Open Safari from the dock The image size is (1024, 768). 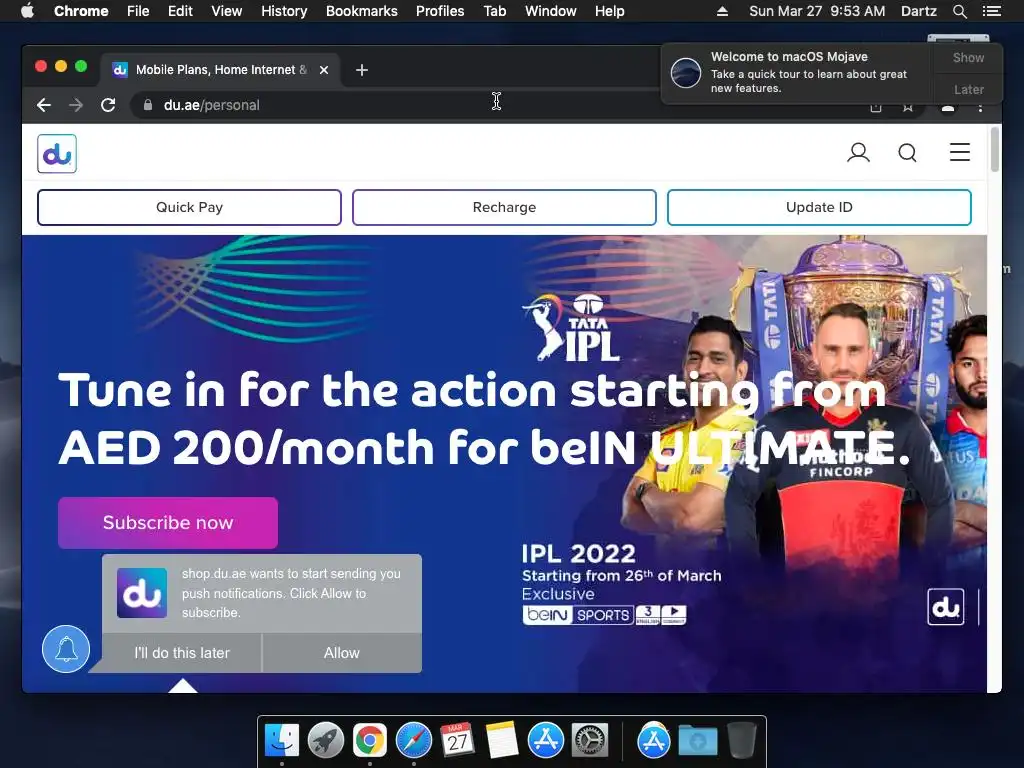[414, 741]
